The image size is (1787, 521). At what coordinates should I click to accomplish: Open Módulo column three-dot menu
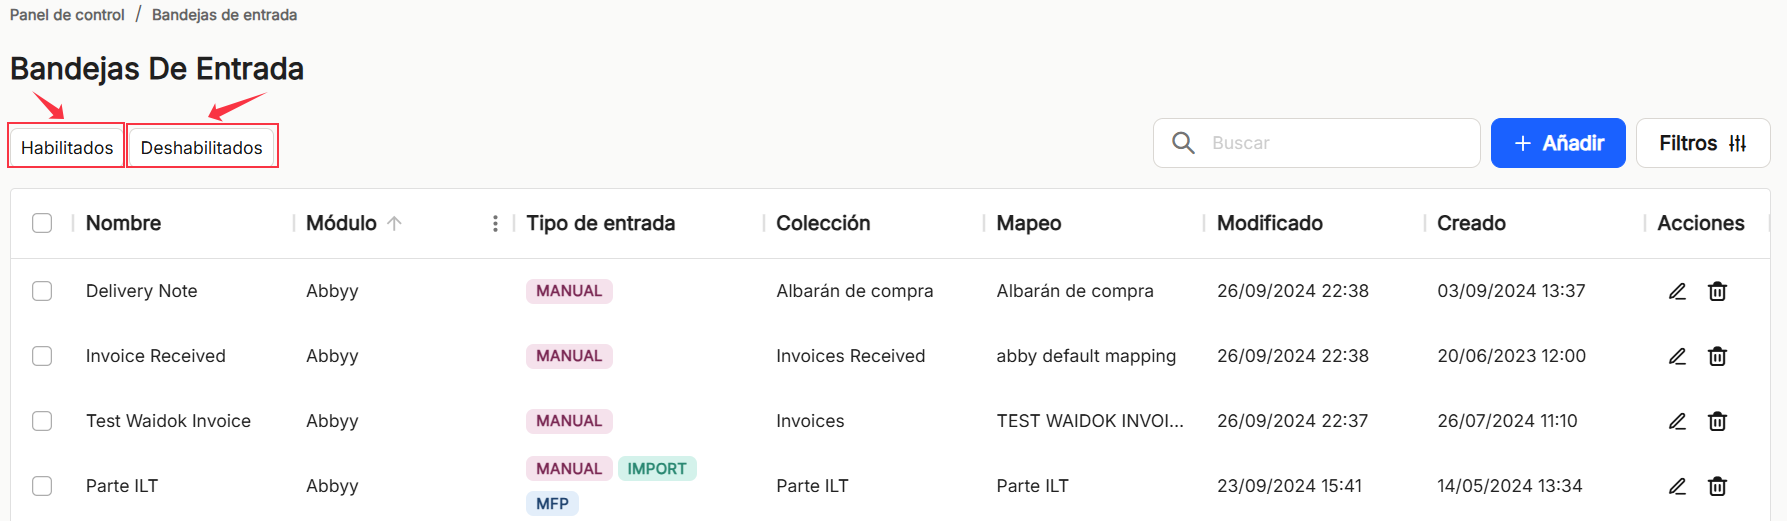click(495, 223)
